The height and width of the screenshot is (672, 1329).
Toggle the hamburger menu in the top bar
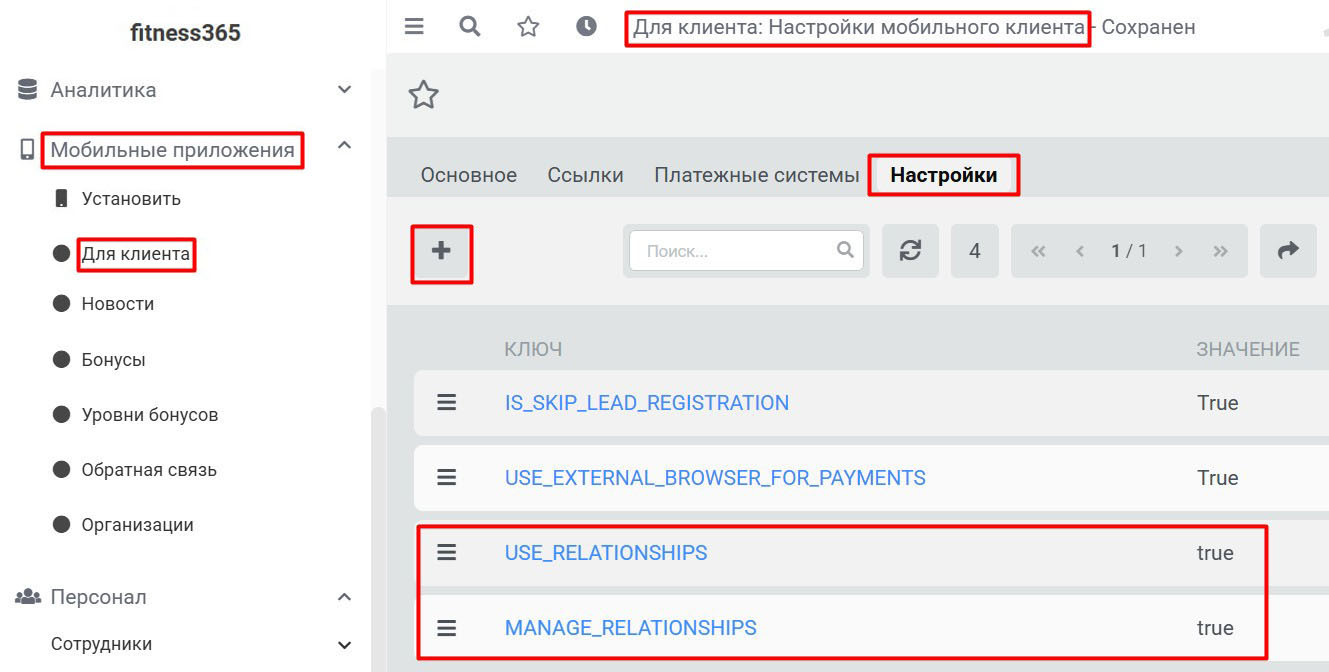click(414, 27)
